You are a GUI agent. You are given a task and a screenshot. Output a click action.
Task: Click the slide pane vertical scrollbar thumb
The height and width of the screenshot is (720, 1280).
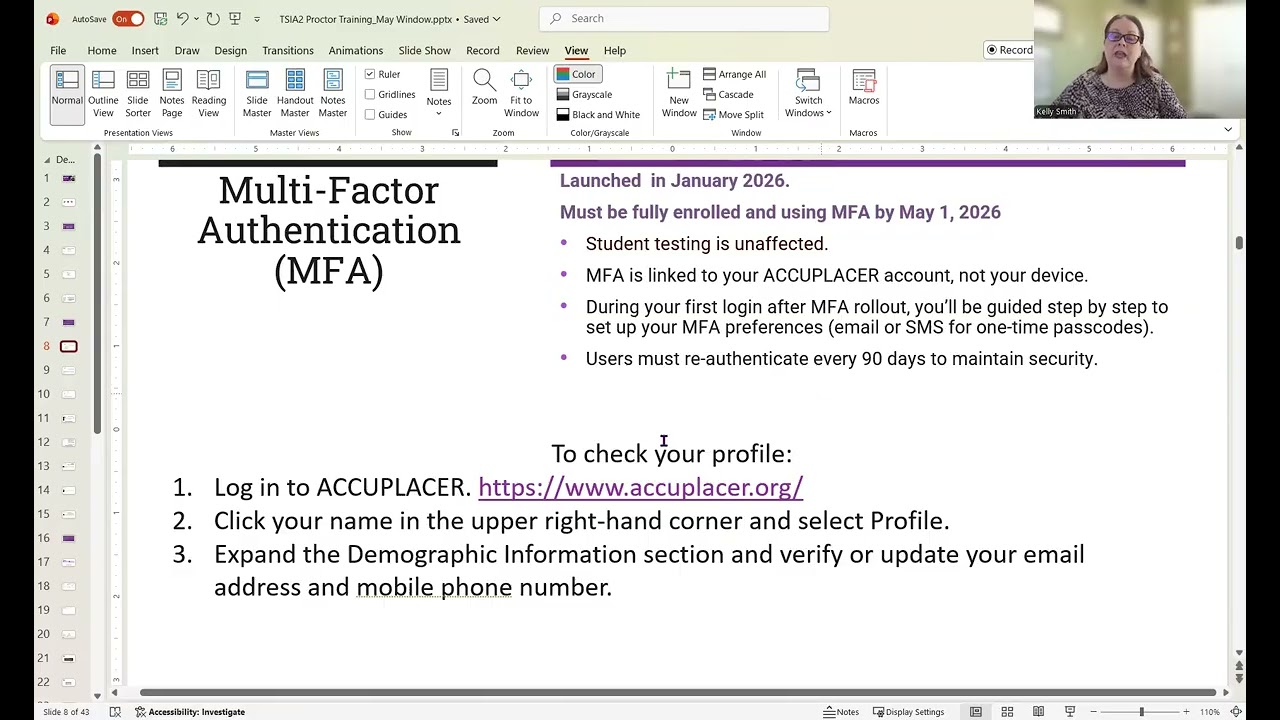tap(1239, 243)
